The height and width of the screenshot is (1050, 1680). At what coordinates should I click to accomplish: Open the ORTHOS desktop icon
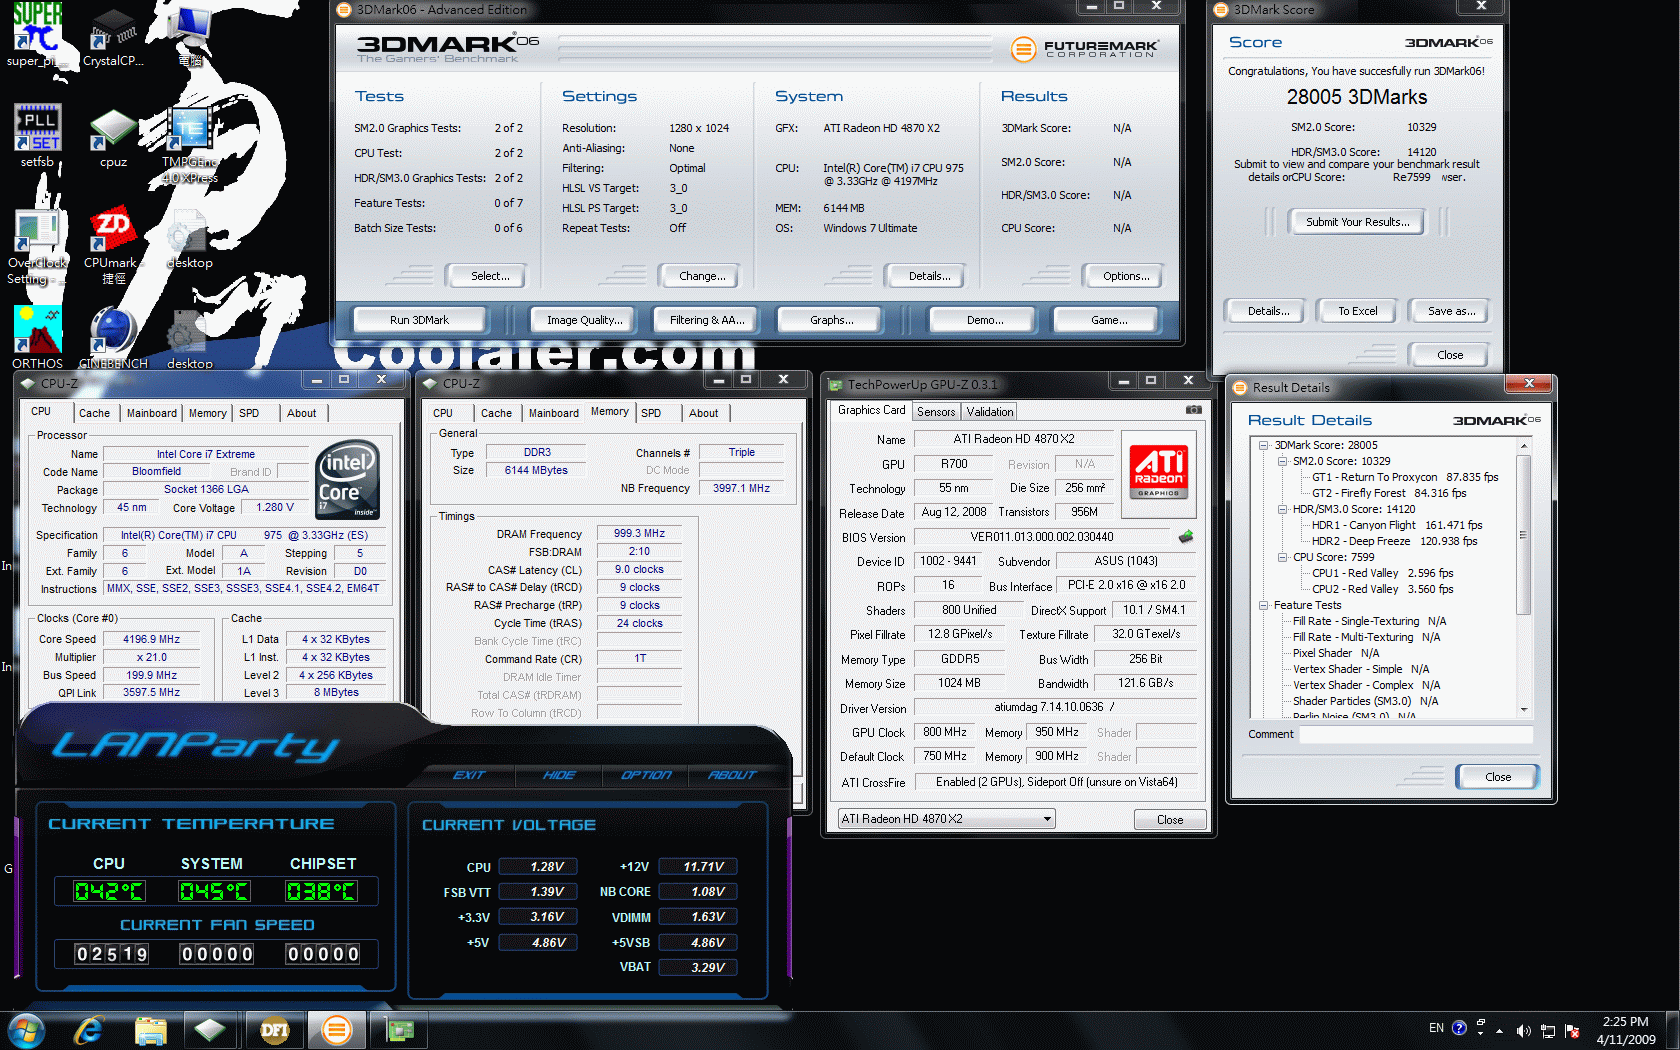pos(37,338)
